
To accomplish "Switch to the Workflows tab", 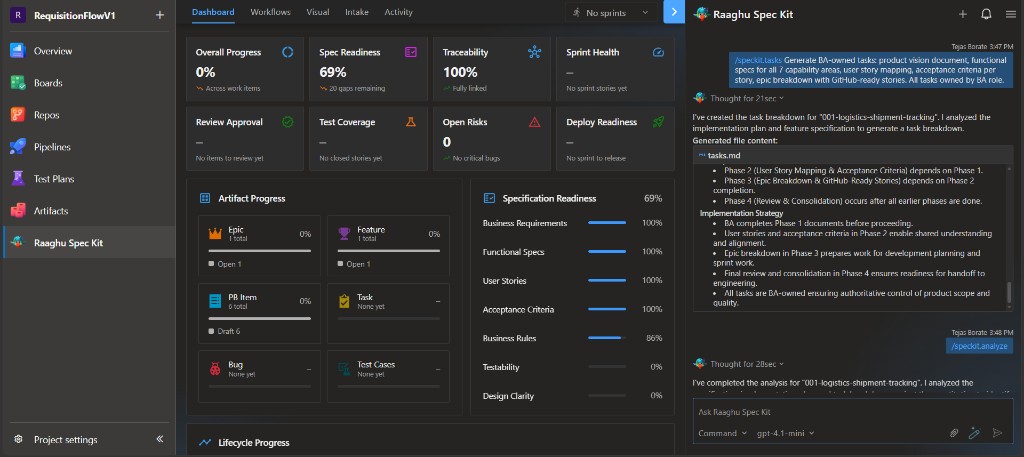I will (x=270, y=12).
